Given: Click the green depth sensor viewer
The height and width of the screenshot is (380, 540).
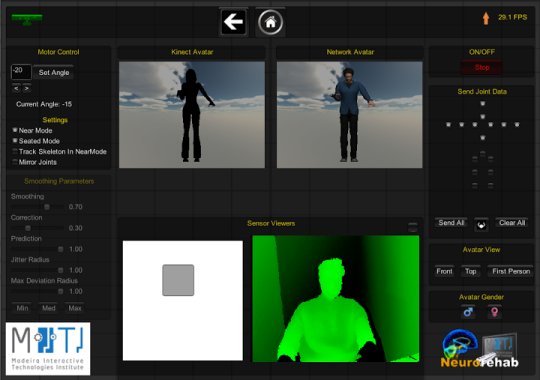Looking at the screenshot, I should 336,299.
